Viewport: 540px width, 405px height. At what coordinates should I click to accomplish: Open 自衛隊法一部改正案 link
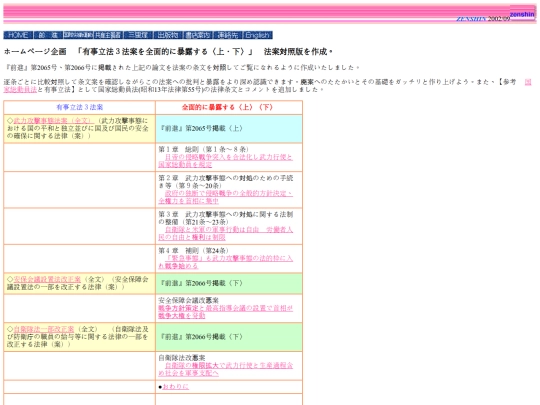44,329
